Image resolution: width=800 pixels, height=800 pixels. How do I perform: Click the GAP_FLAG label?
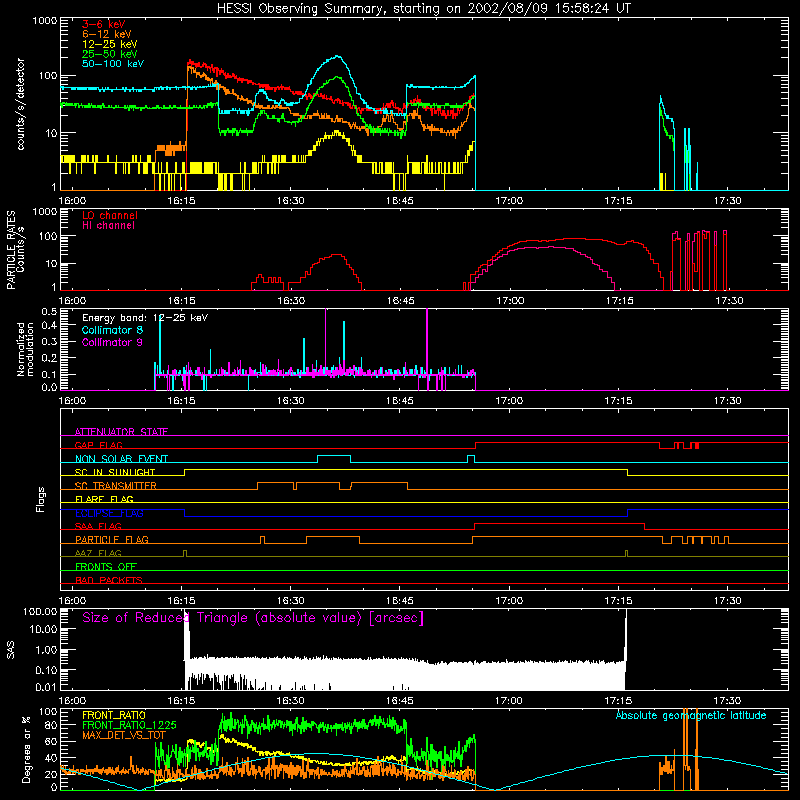[98, 445]
